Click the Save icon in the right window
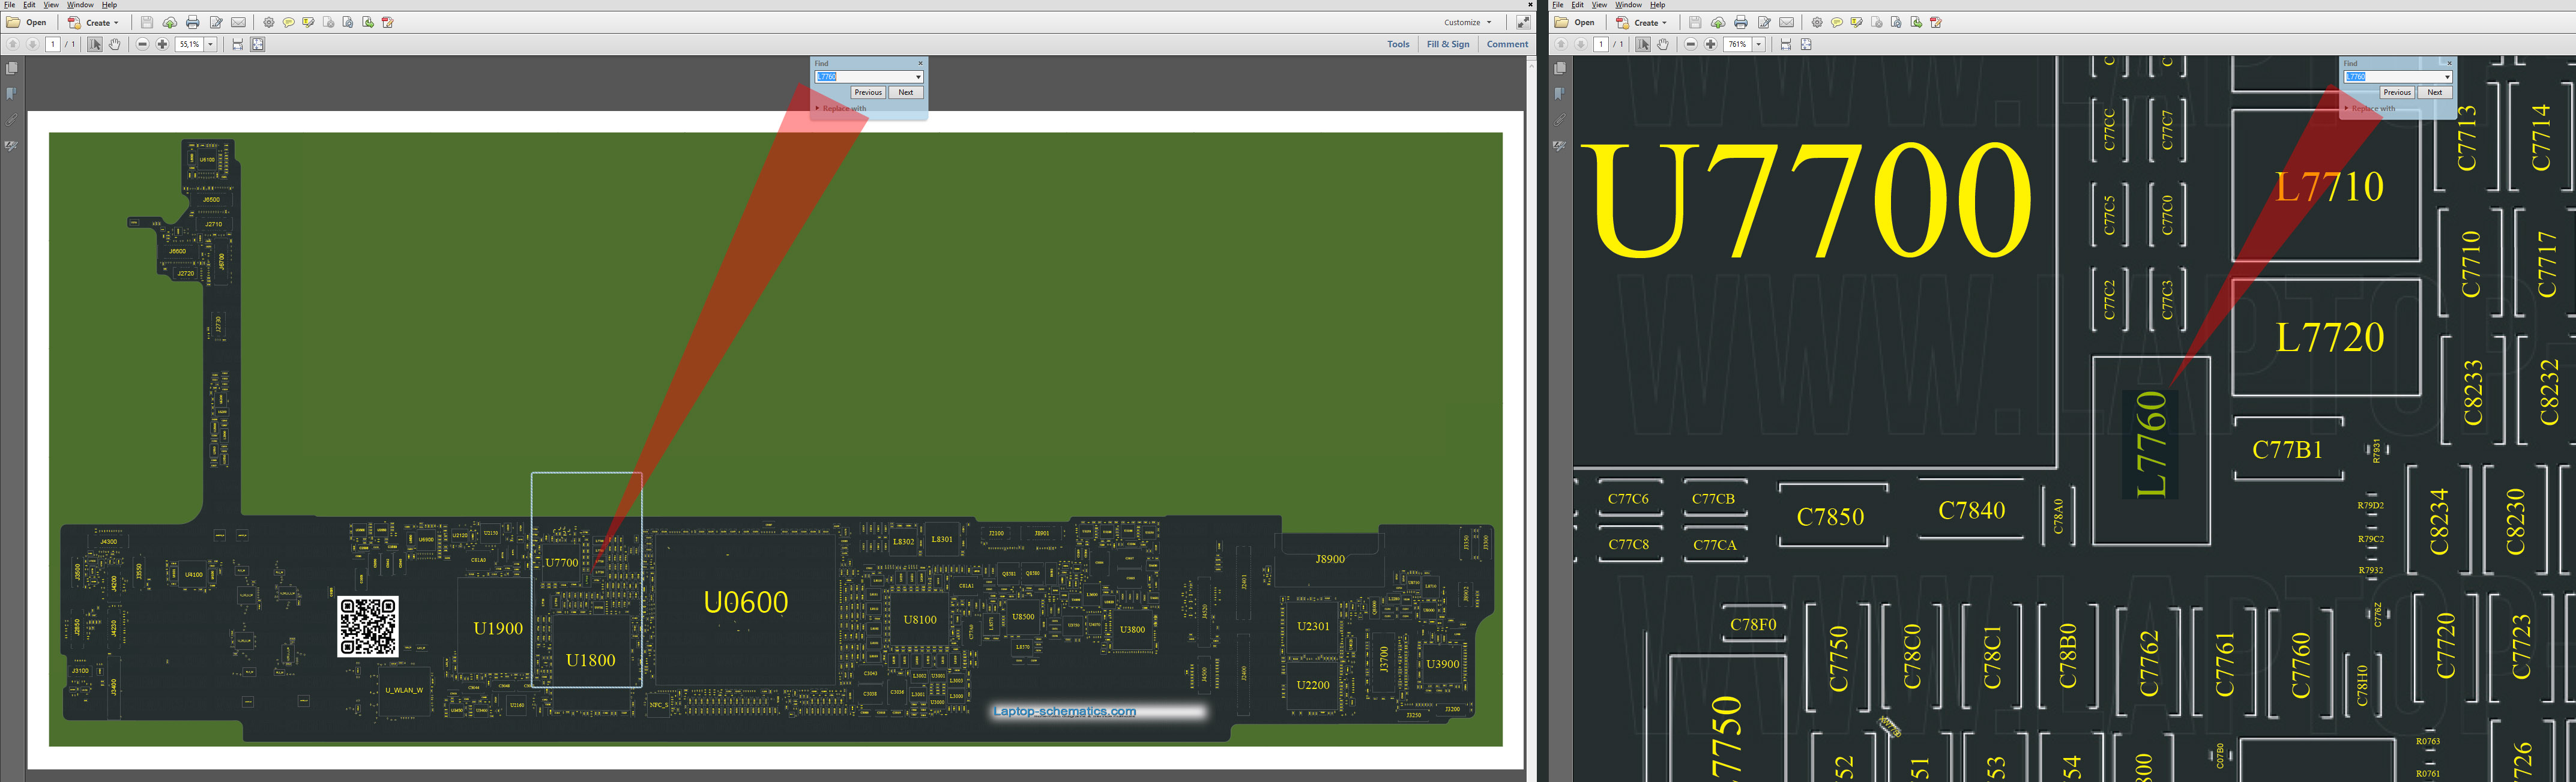The width and height of the screenshot is (2576, 782). (x=1695, y=22)
